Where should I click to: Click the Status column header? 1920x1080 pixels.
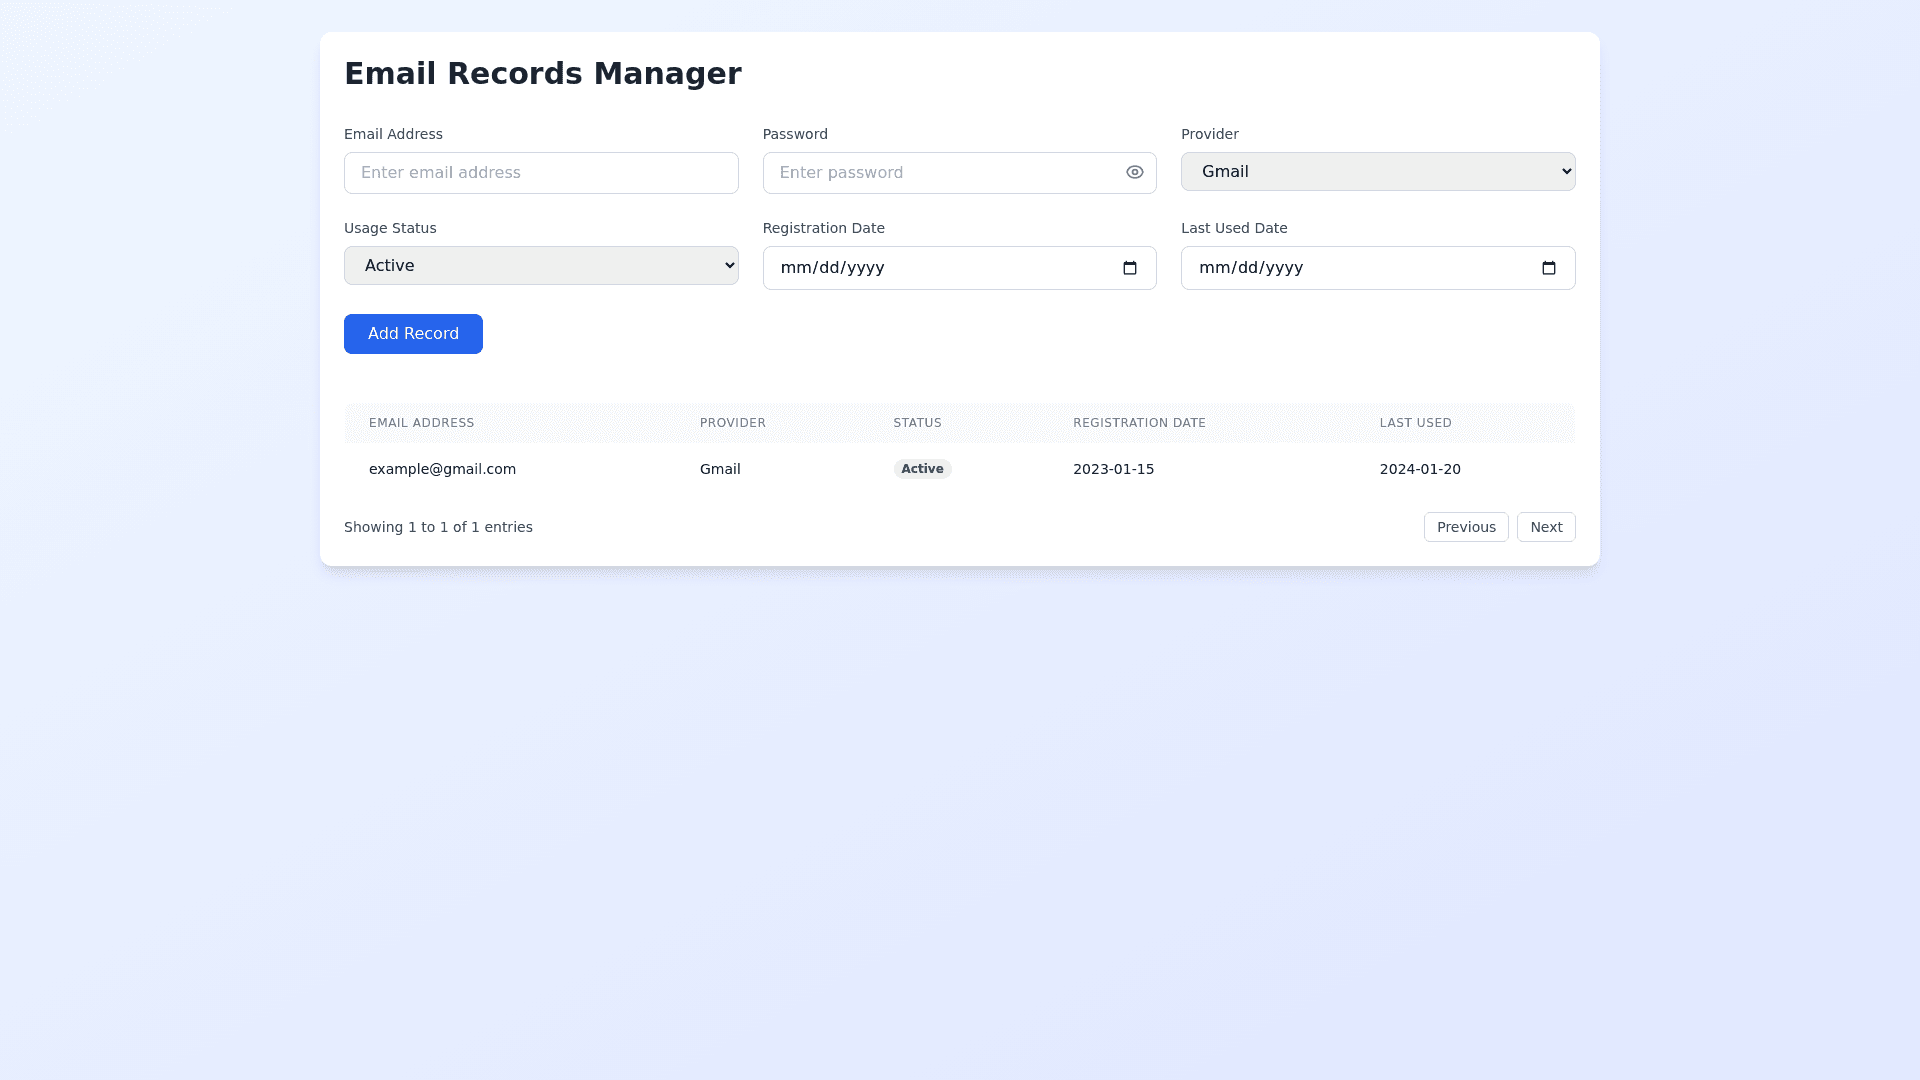tap(917, 423)
